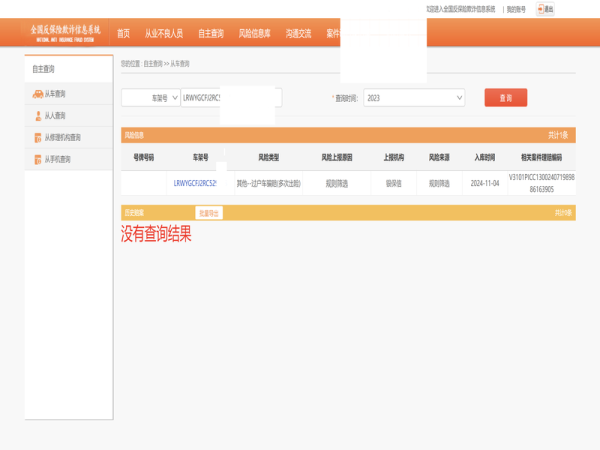Open the 沟通交流 navigation tab
This screenshot has width=600, height=450.
click(298, 34)
